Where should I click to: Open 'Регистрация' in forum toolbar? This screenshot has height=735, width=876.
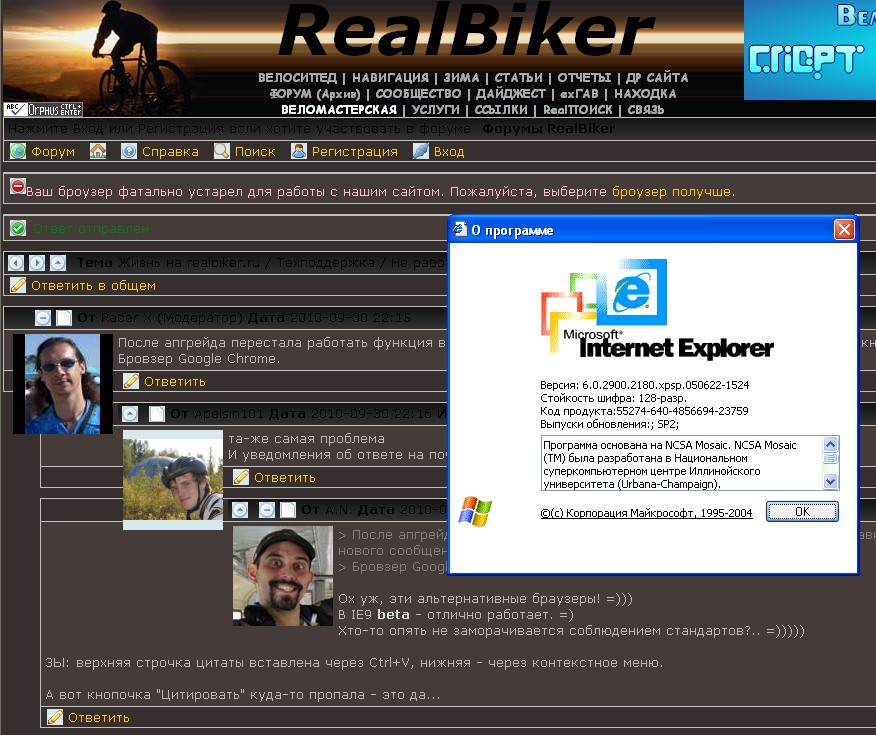[x=354, y=152]
